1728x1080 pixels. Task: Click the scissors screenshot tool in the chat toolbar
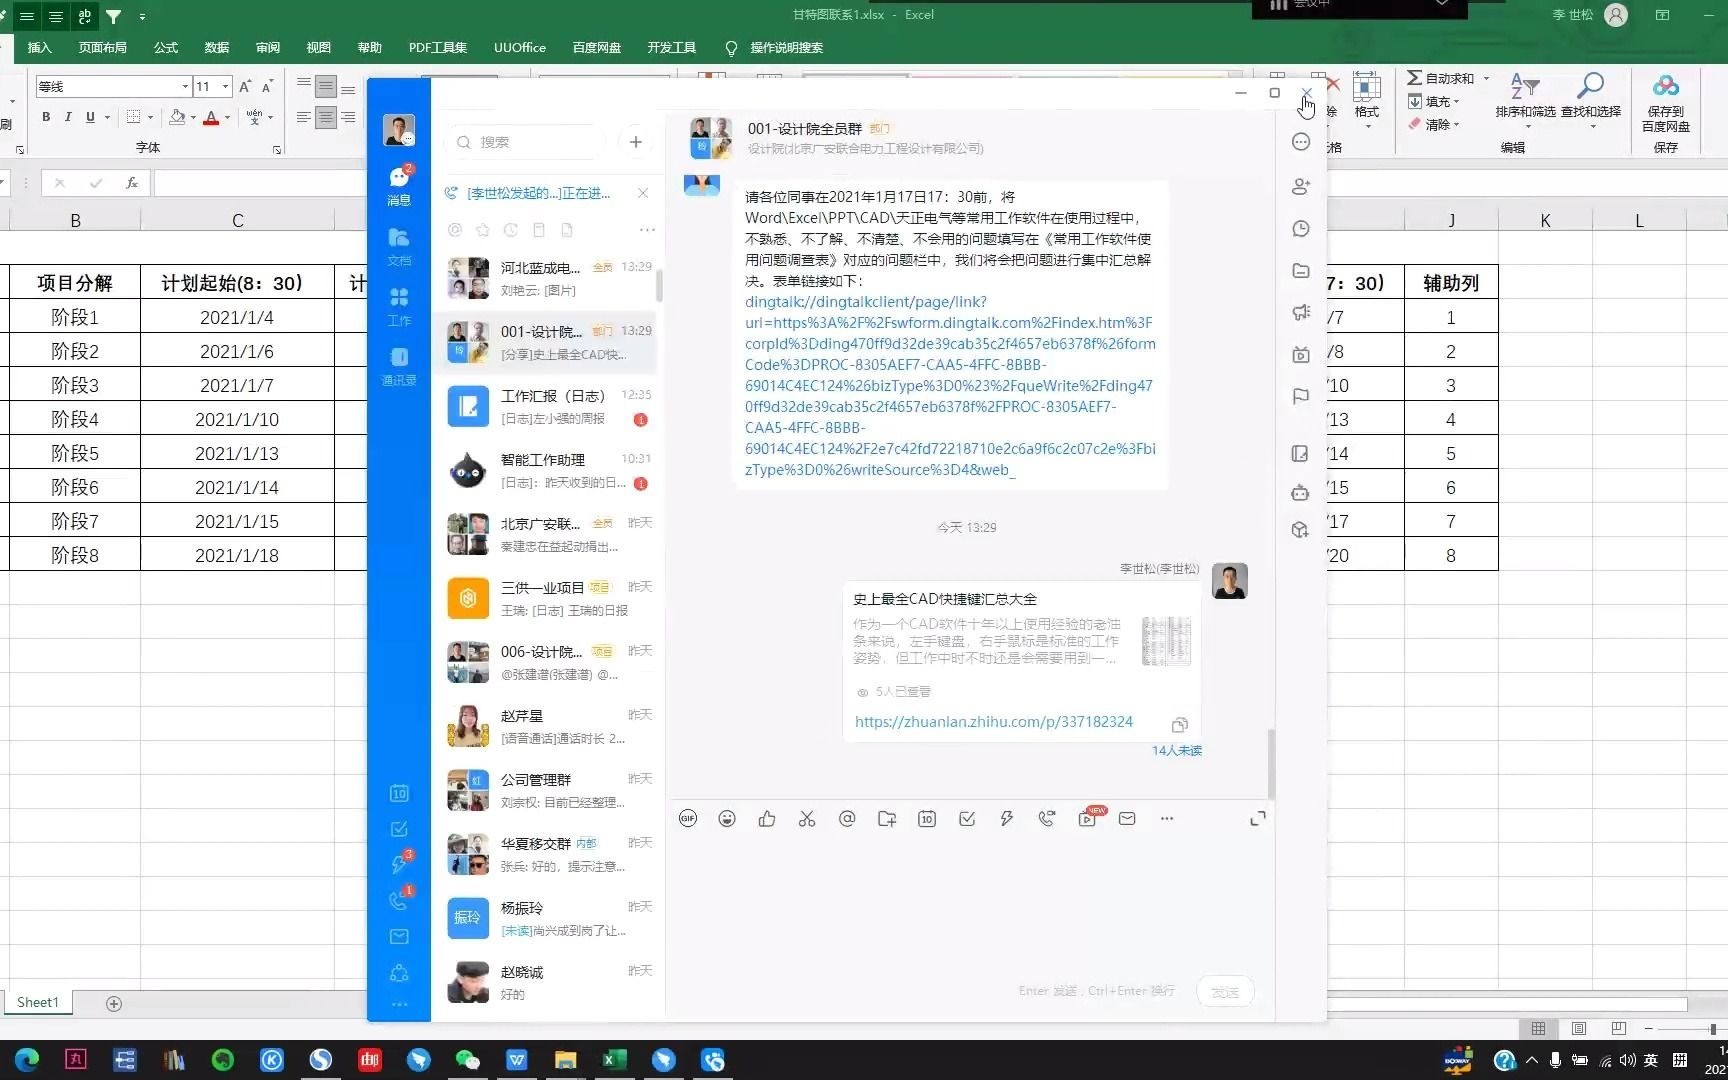(807, 819)
